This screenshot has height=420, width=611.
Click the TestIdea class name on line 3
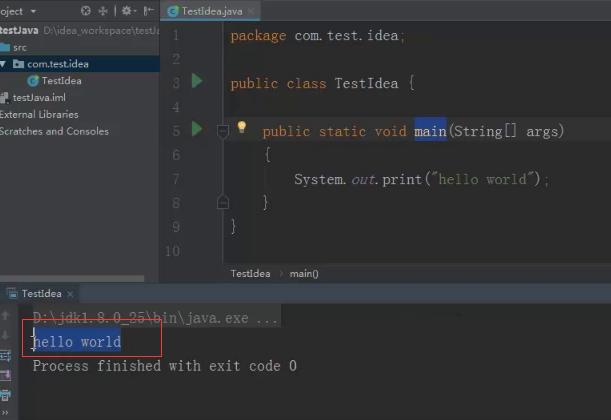pos(366,83)
